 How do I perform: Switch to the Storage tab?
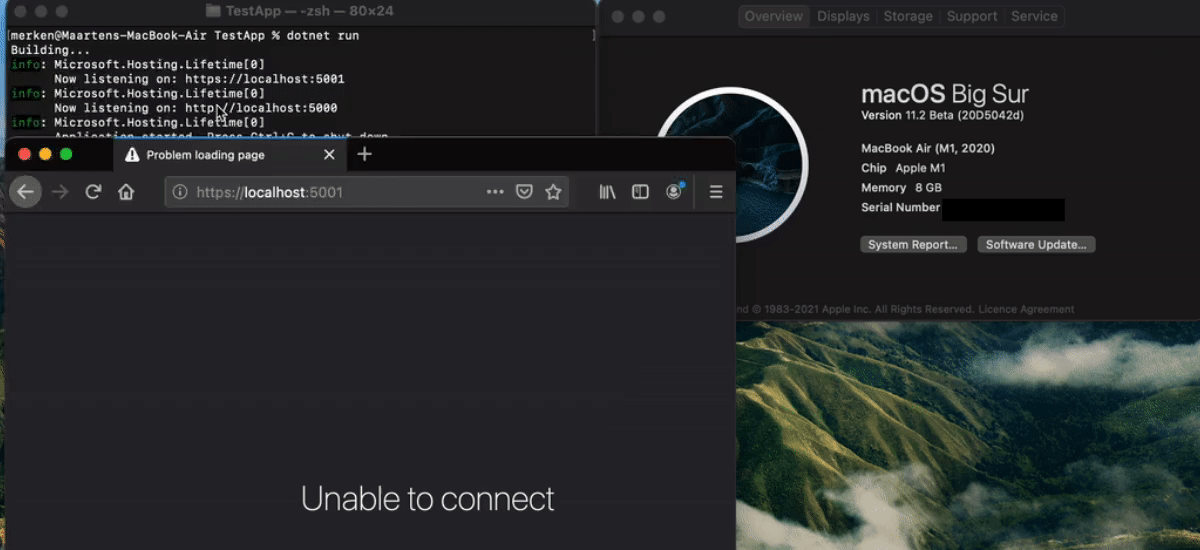908,16
